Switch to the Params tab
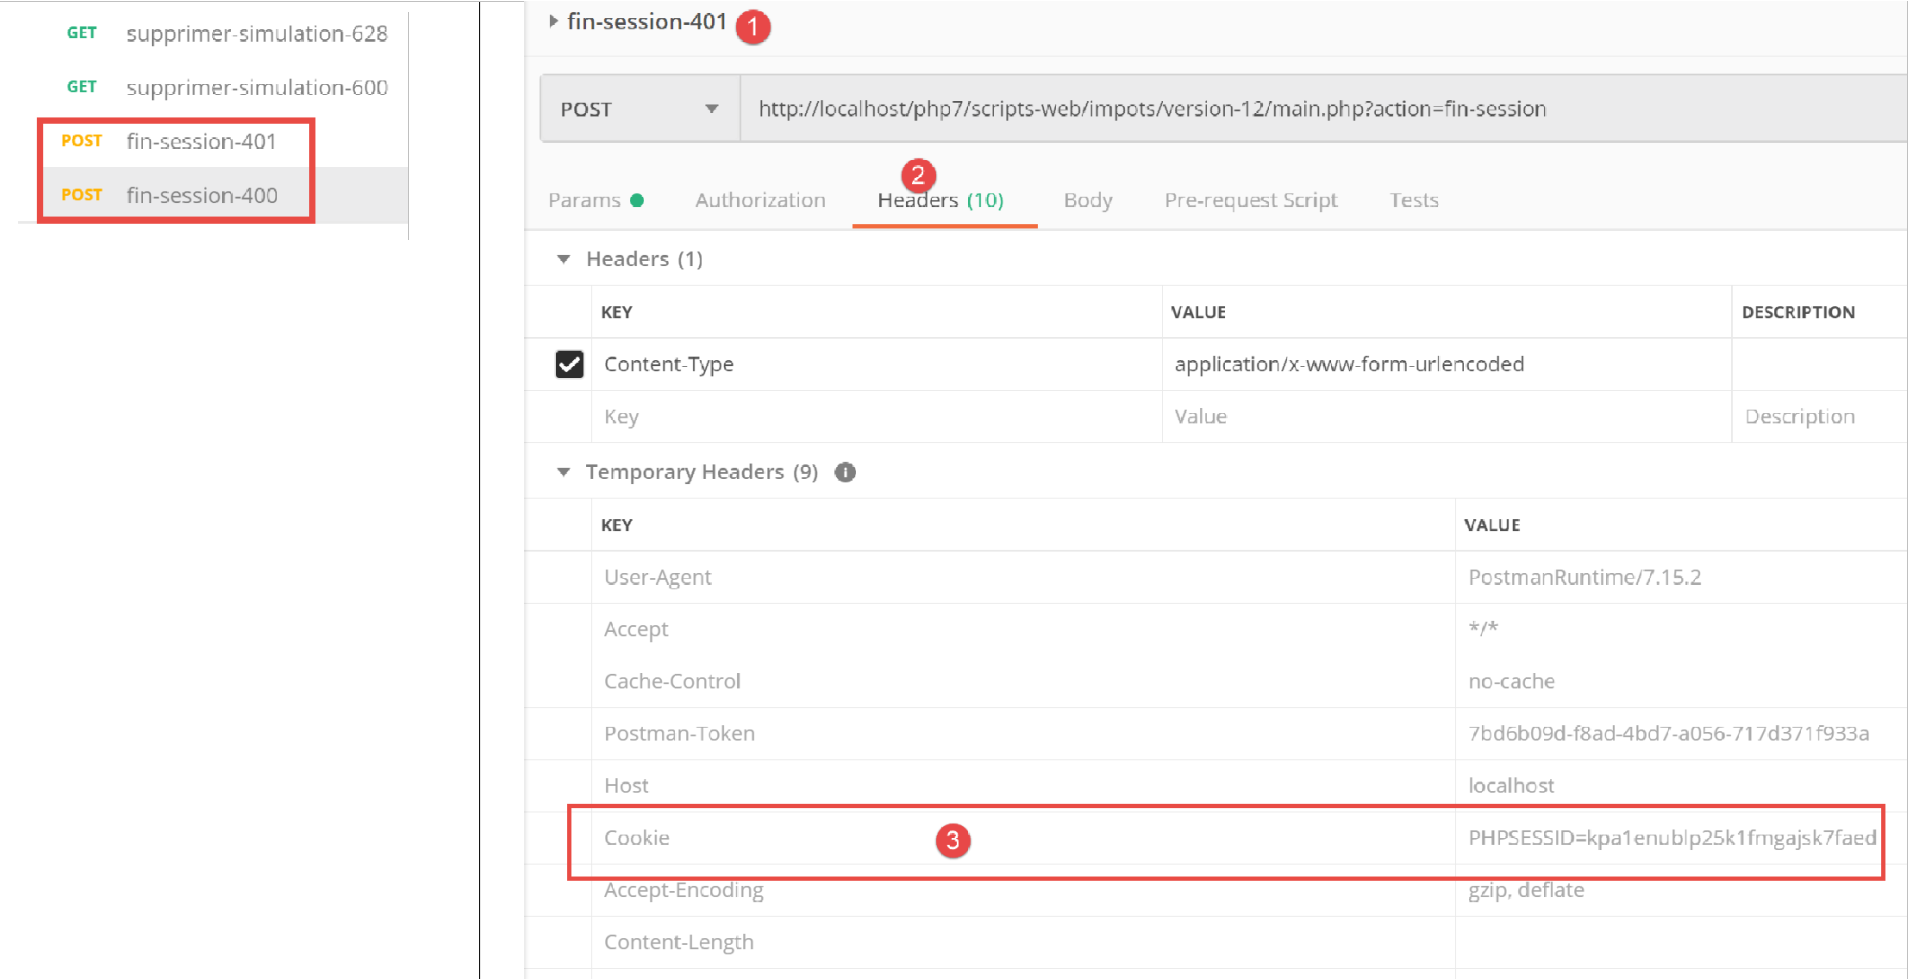Image resolution: width=1908 pixels, height=979 pixels. pos(584,200)
